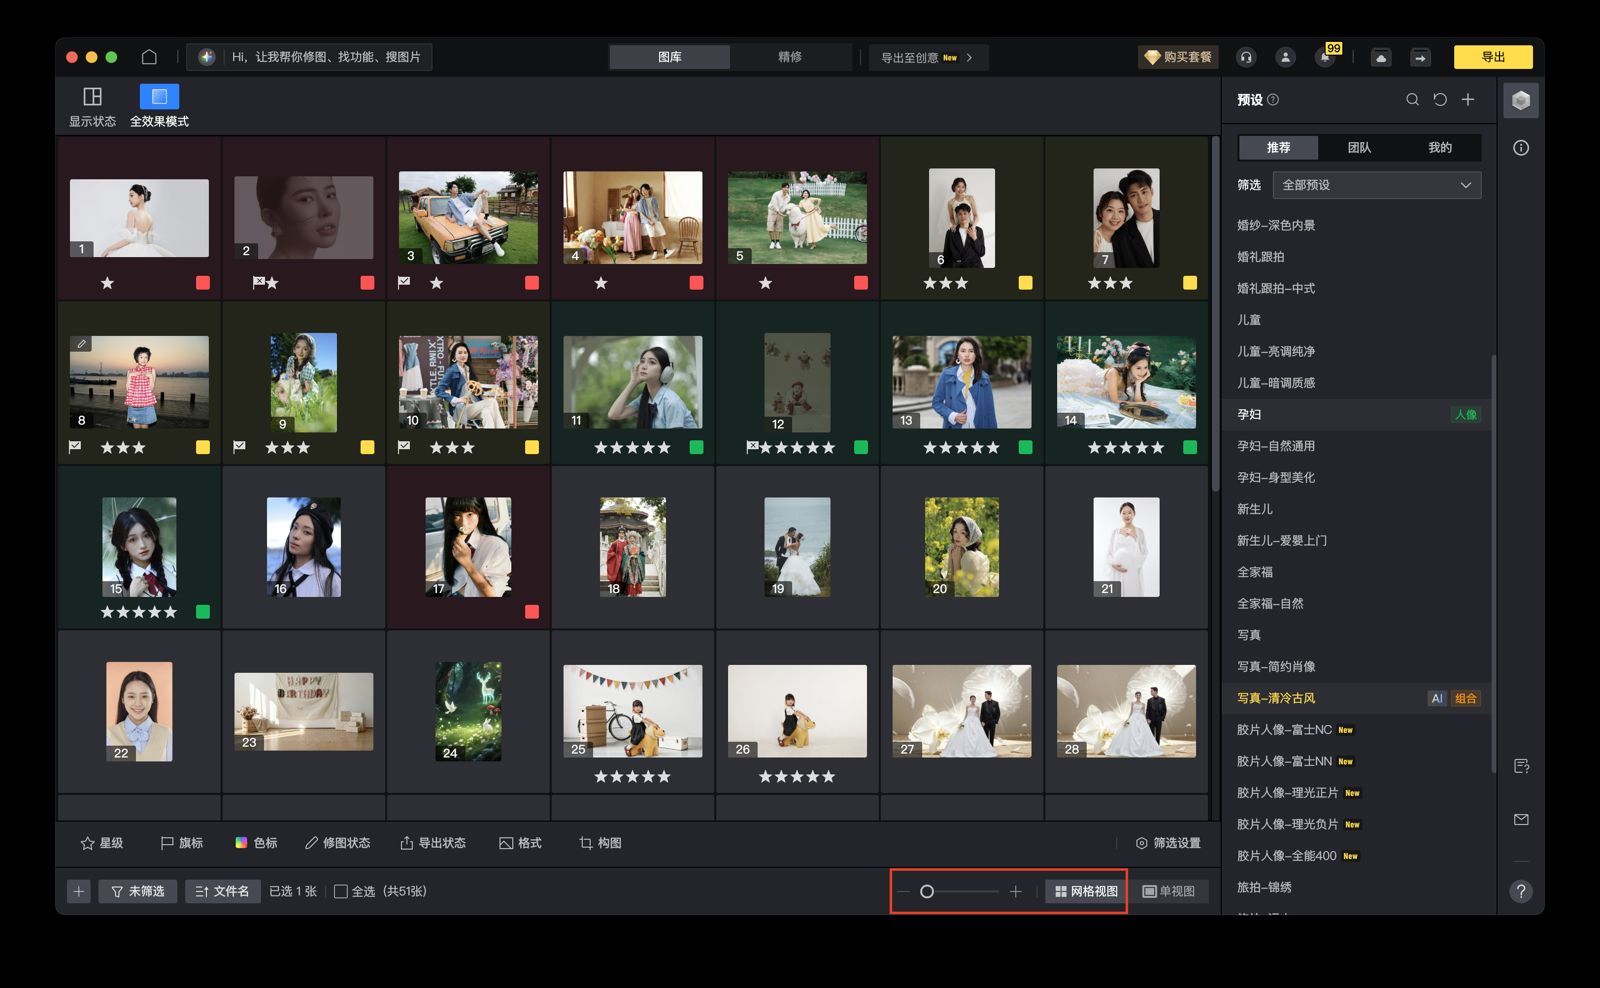
Task: Switch to 单视图 single view
Action: point(1169,891)
